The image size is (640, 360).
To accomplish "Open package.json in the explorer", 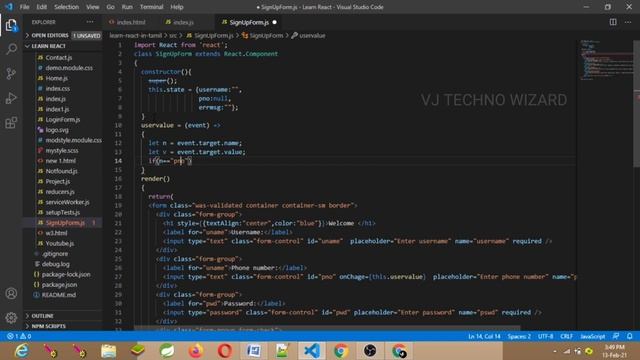I will (59, 284).
